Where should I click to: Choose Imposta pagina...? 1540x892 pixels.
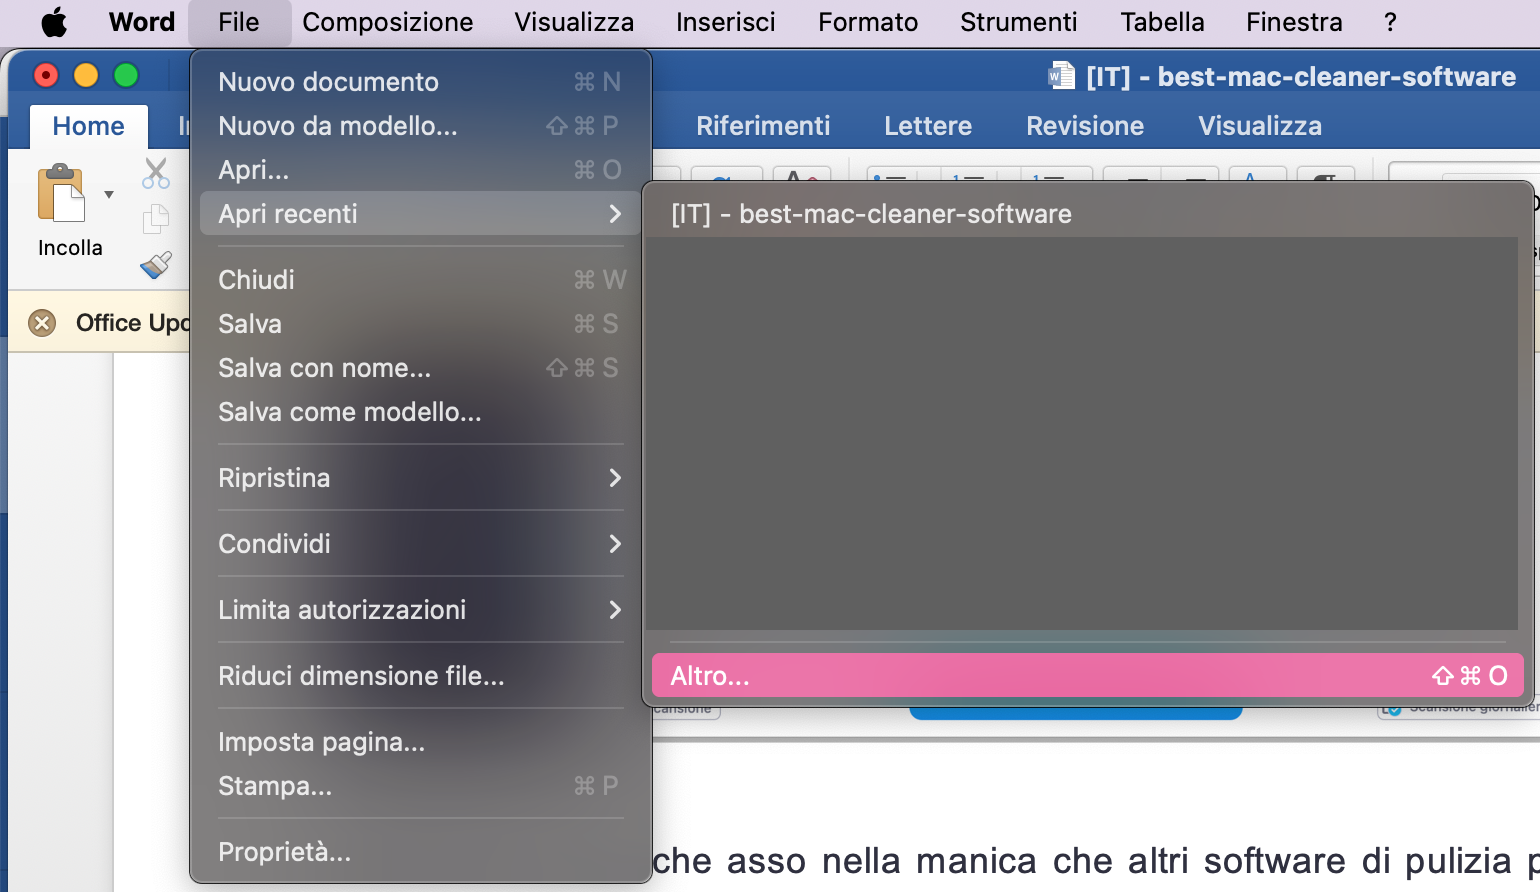(420, 742)
